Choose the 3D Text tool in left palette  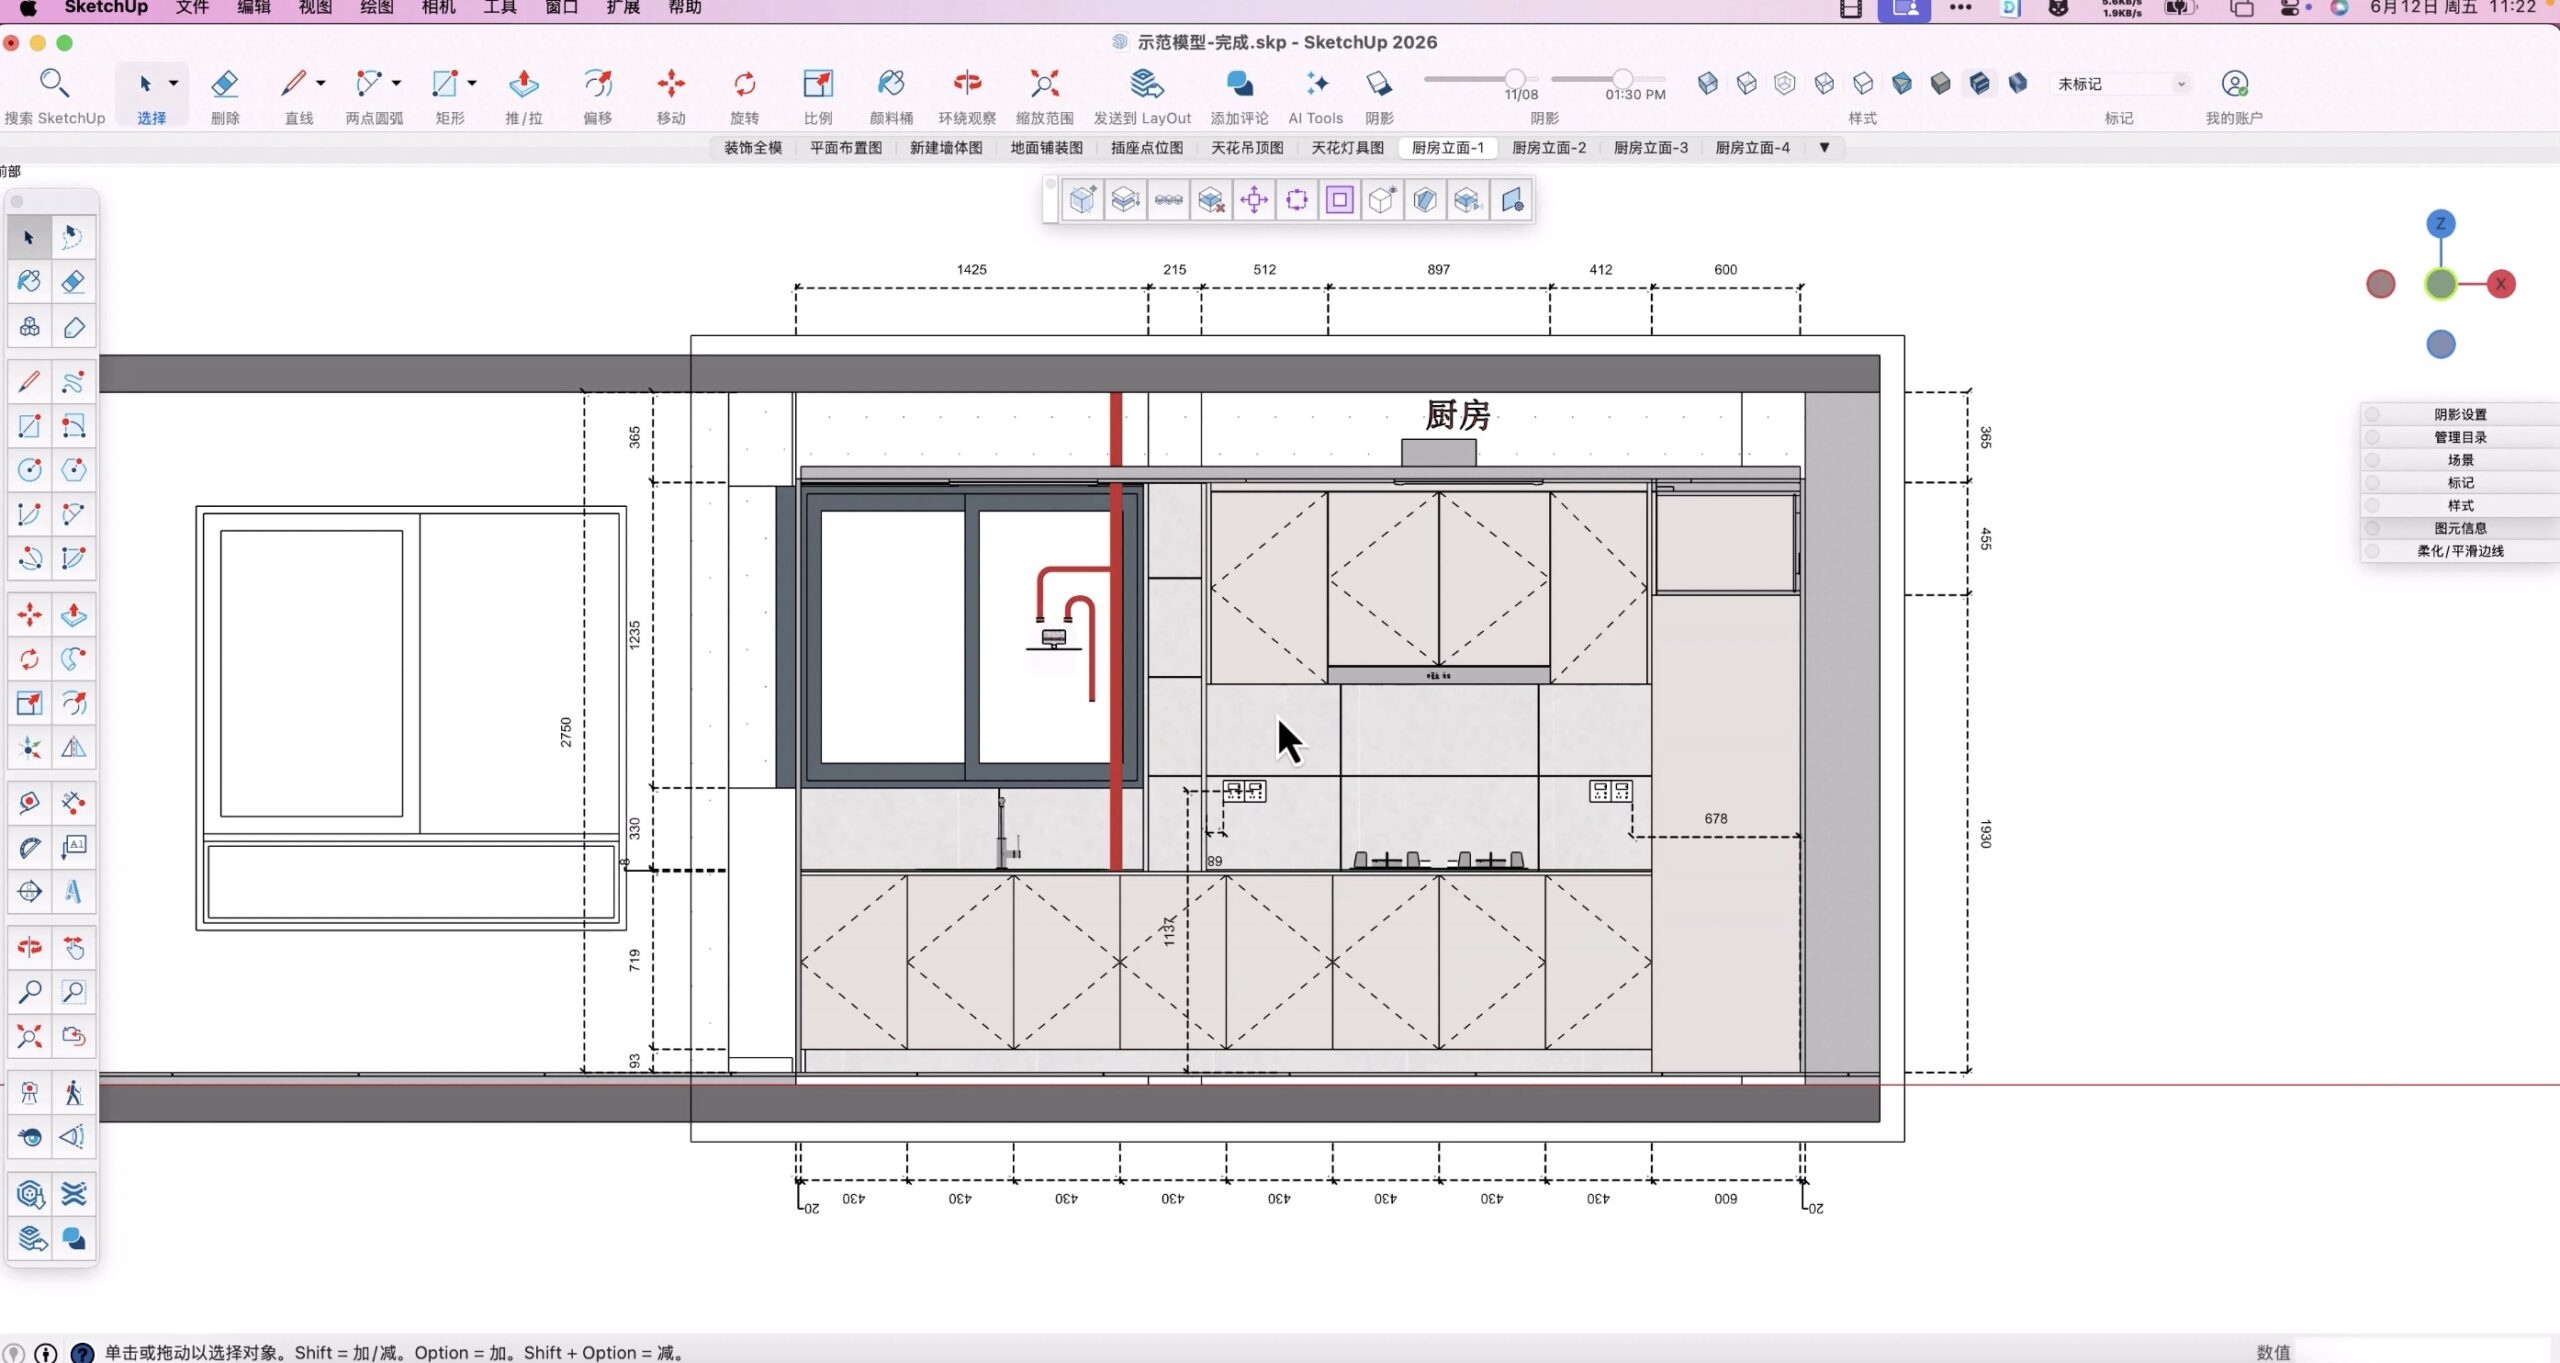[73, 891]
